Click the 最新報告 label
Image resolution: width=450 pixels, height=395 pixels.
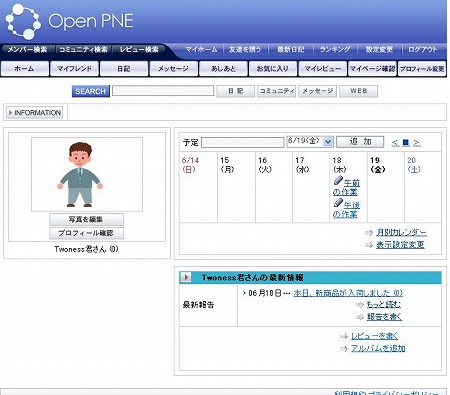198,304
